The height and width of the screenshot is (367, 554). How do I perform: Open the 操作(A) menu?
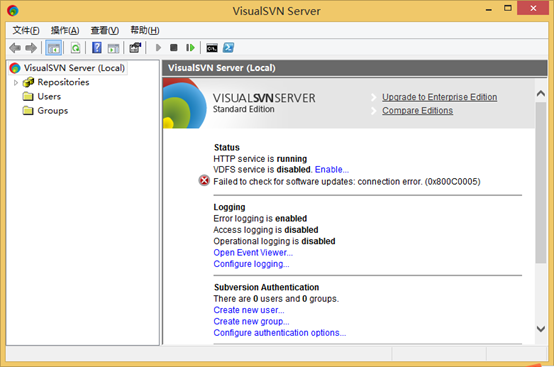tap(65, 30)
